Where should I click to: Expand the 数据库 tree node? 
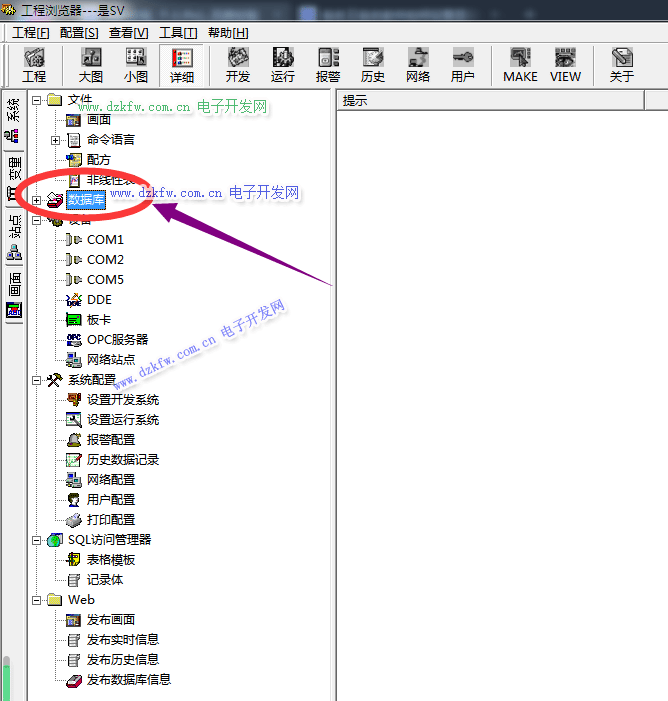(x=37, y=200)
